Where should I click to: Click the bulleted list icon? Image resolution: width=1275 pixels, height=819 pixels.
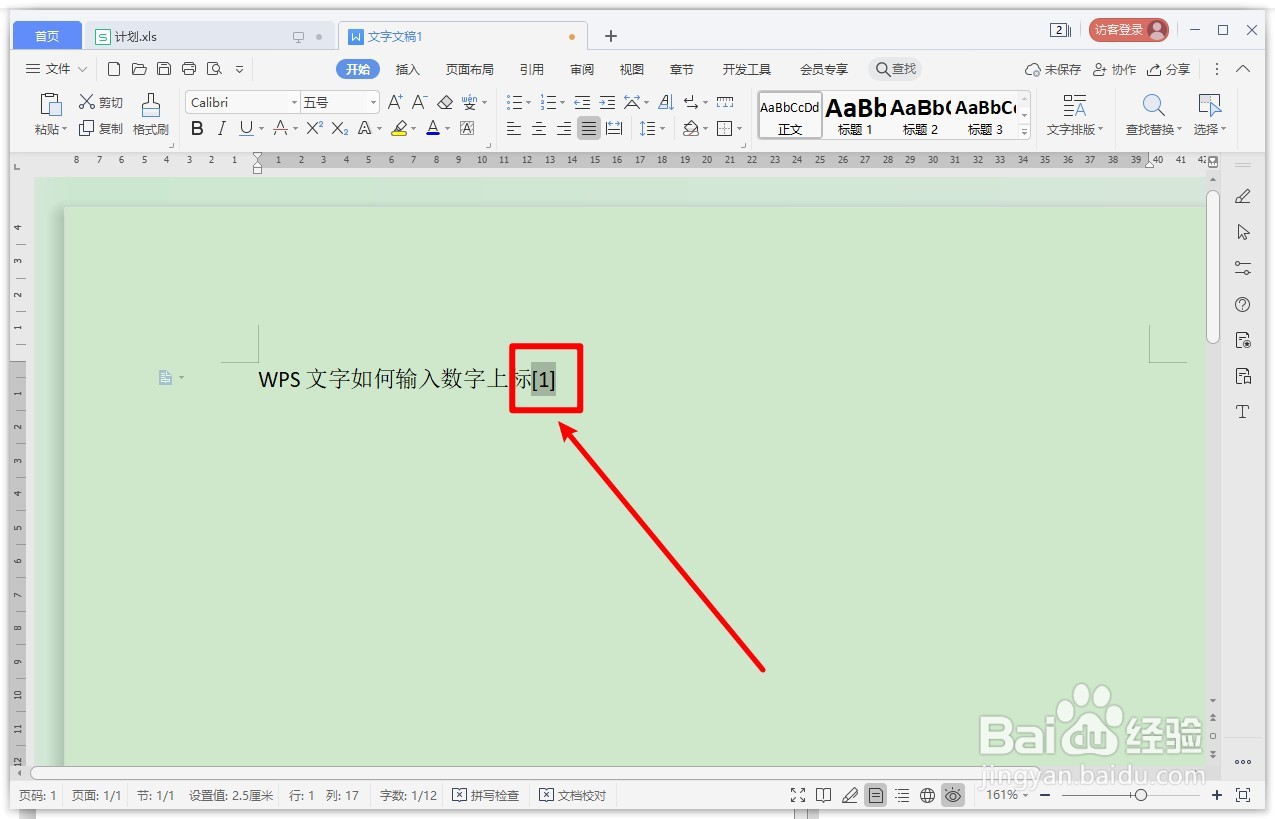tap(514, 101)
